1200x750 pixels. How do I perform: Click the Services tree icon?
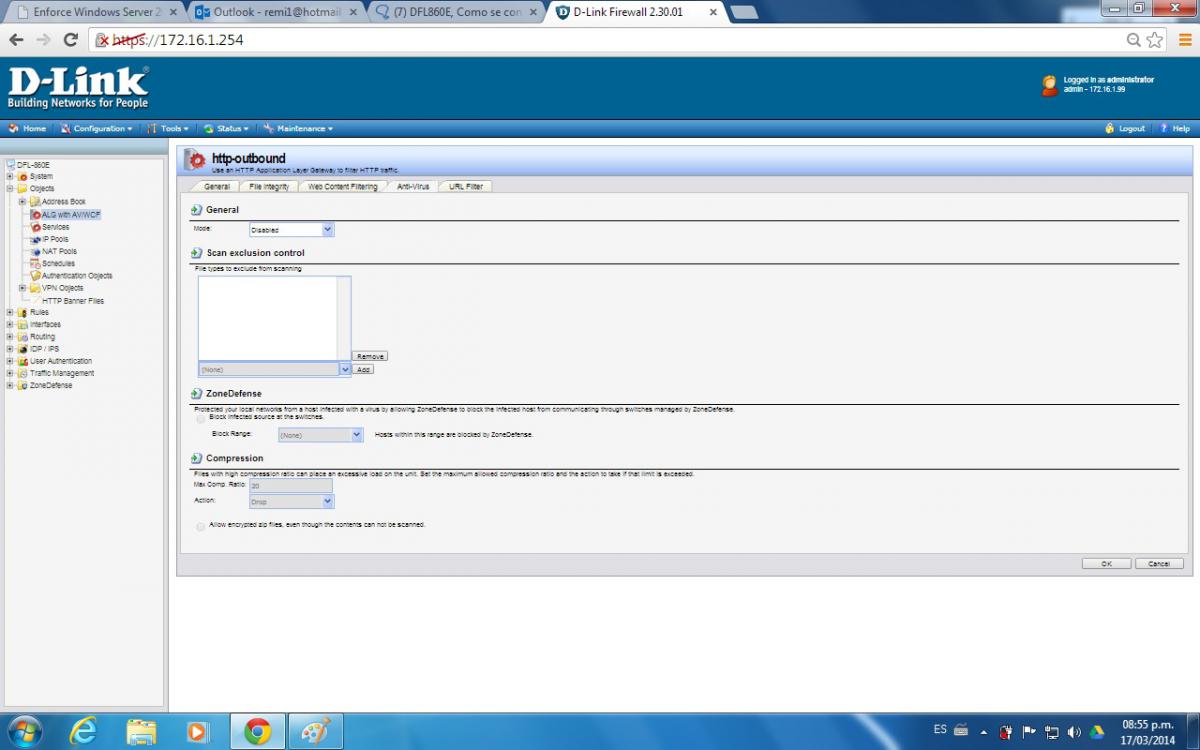coord(35,227)
